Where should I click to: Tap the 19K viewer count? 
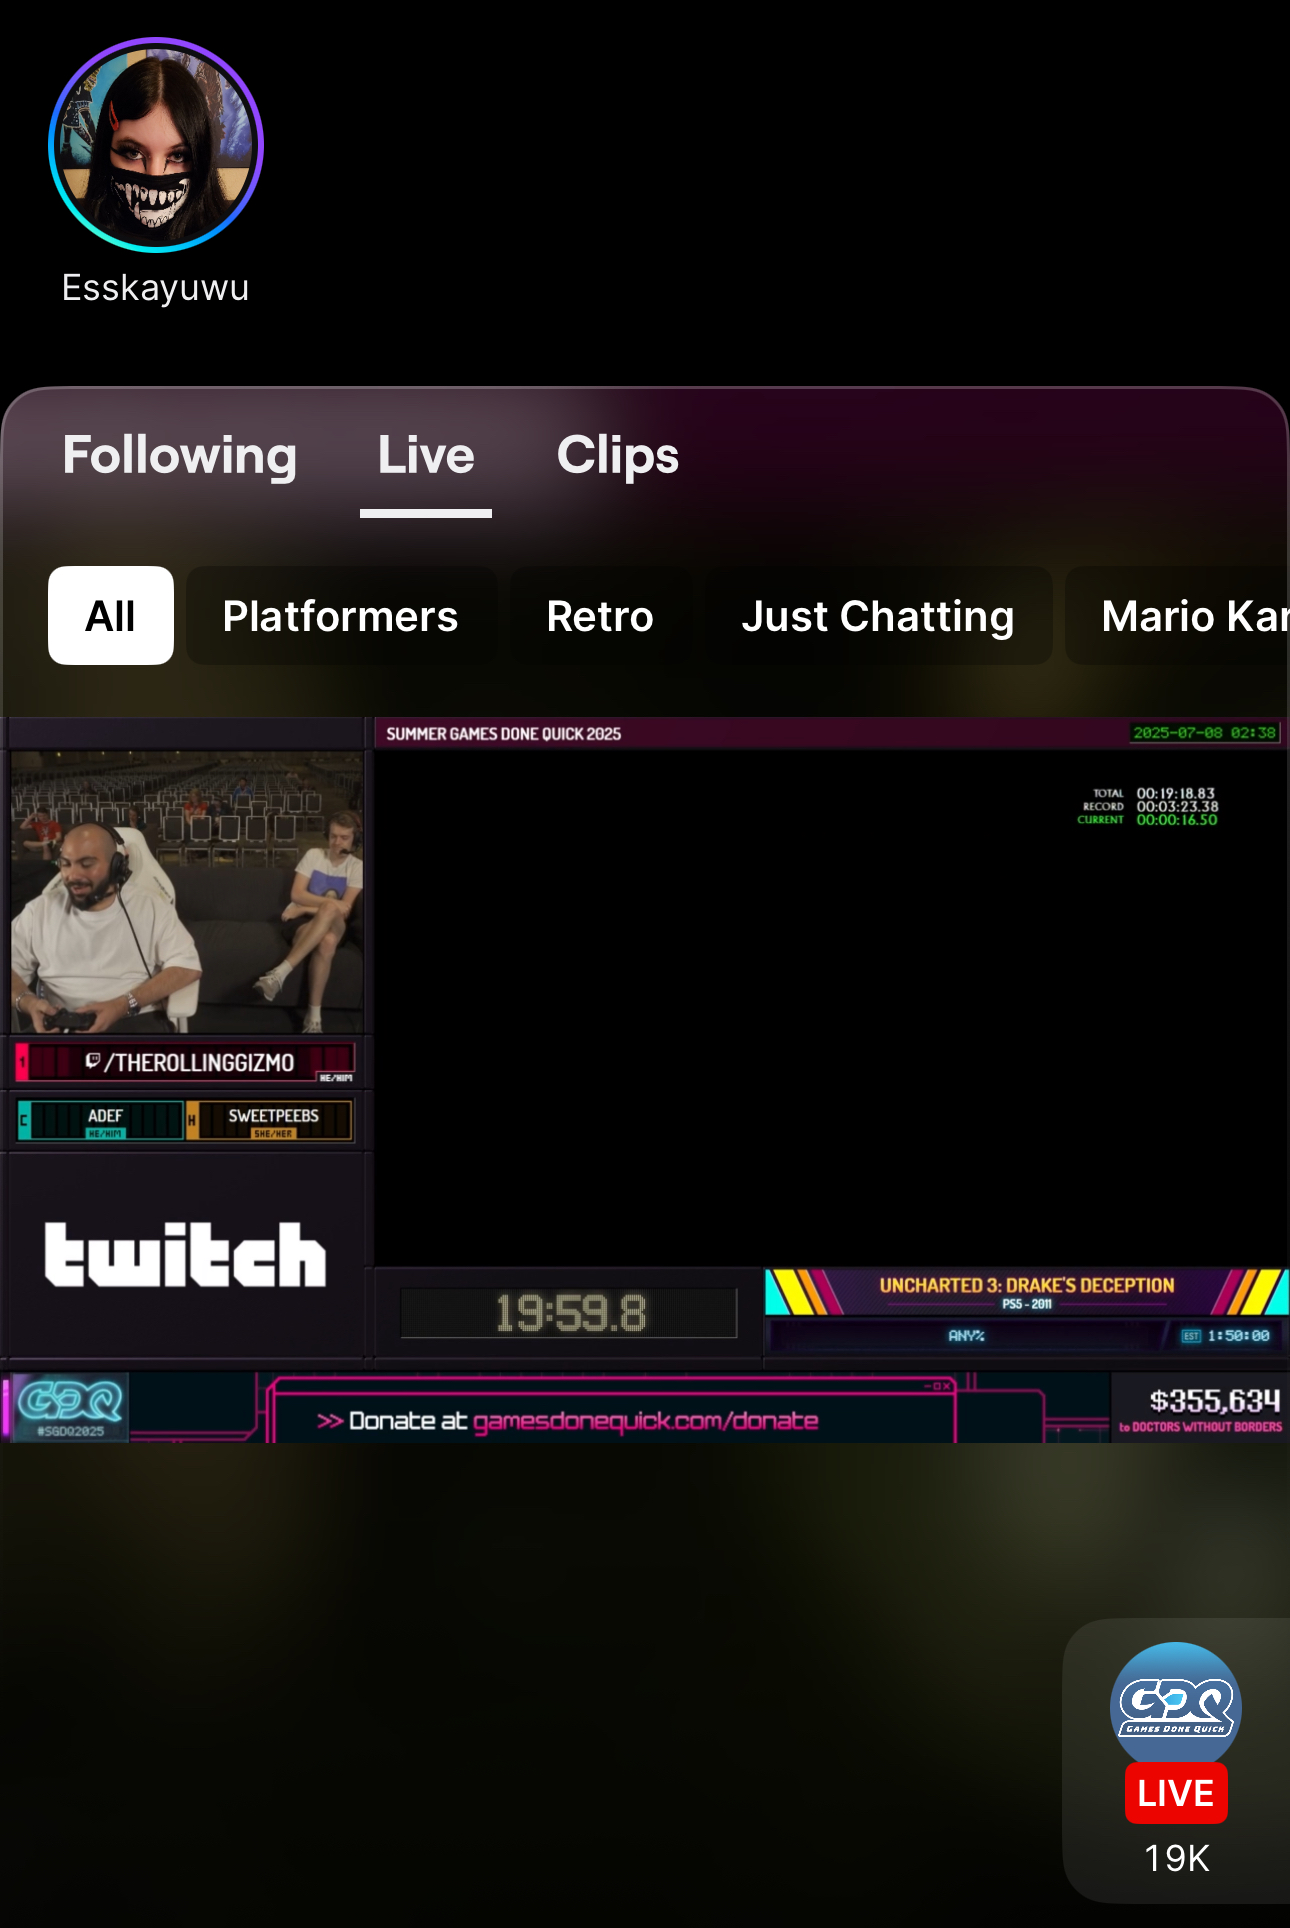(x=1177, y=1859)
